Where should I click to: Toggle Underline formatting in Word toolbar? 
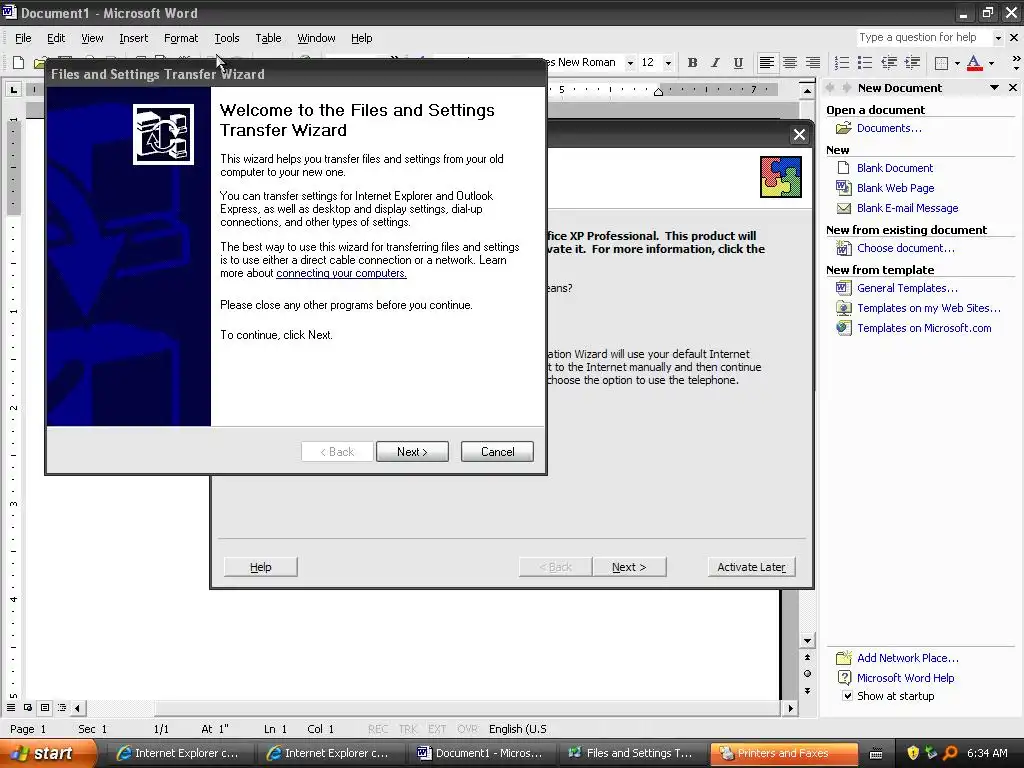[738, 63]
